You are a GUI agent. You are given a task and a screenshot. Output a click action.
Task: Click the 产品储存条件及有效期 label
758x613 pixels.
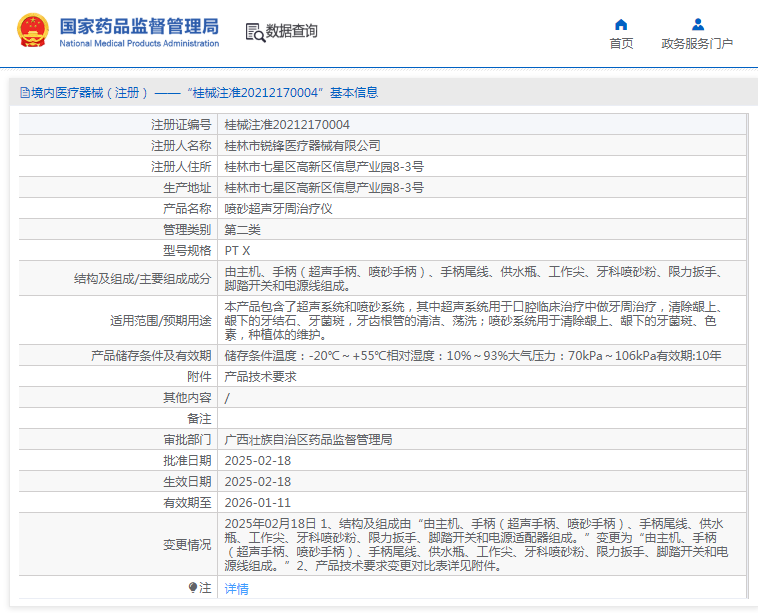pos(151,356)
